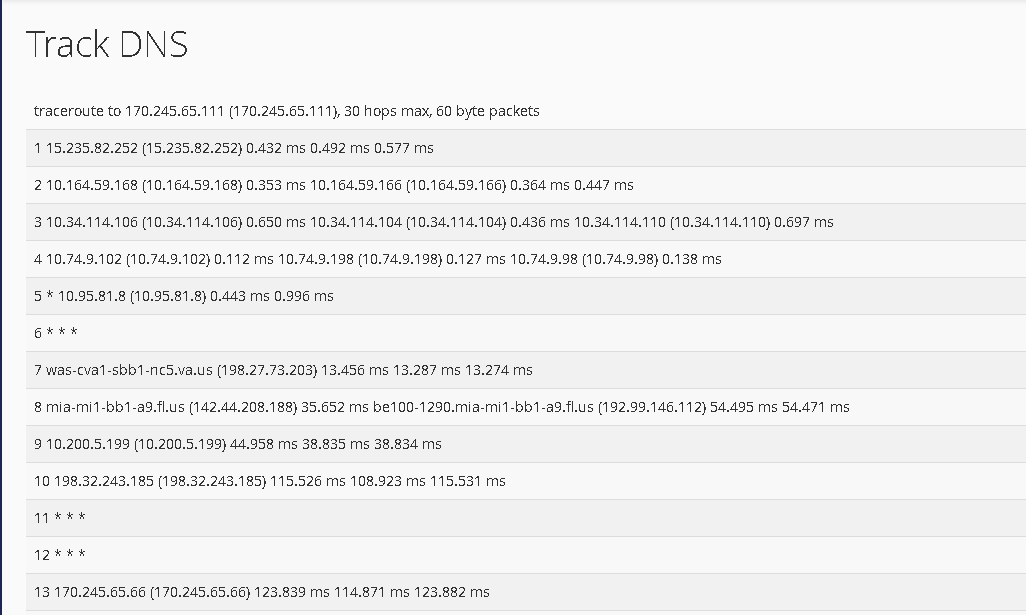This screenshot has height=615, width=1026.
Task: Click hop 7 was-cva1-sbb1-nc5.va.us hostname
Action: tap(129, 370)
